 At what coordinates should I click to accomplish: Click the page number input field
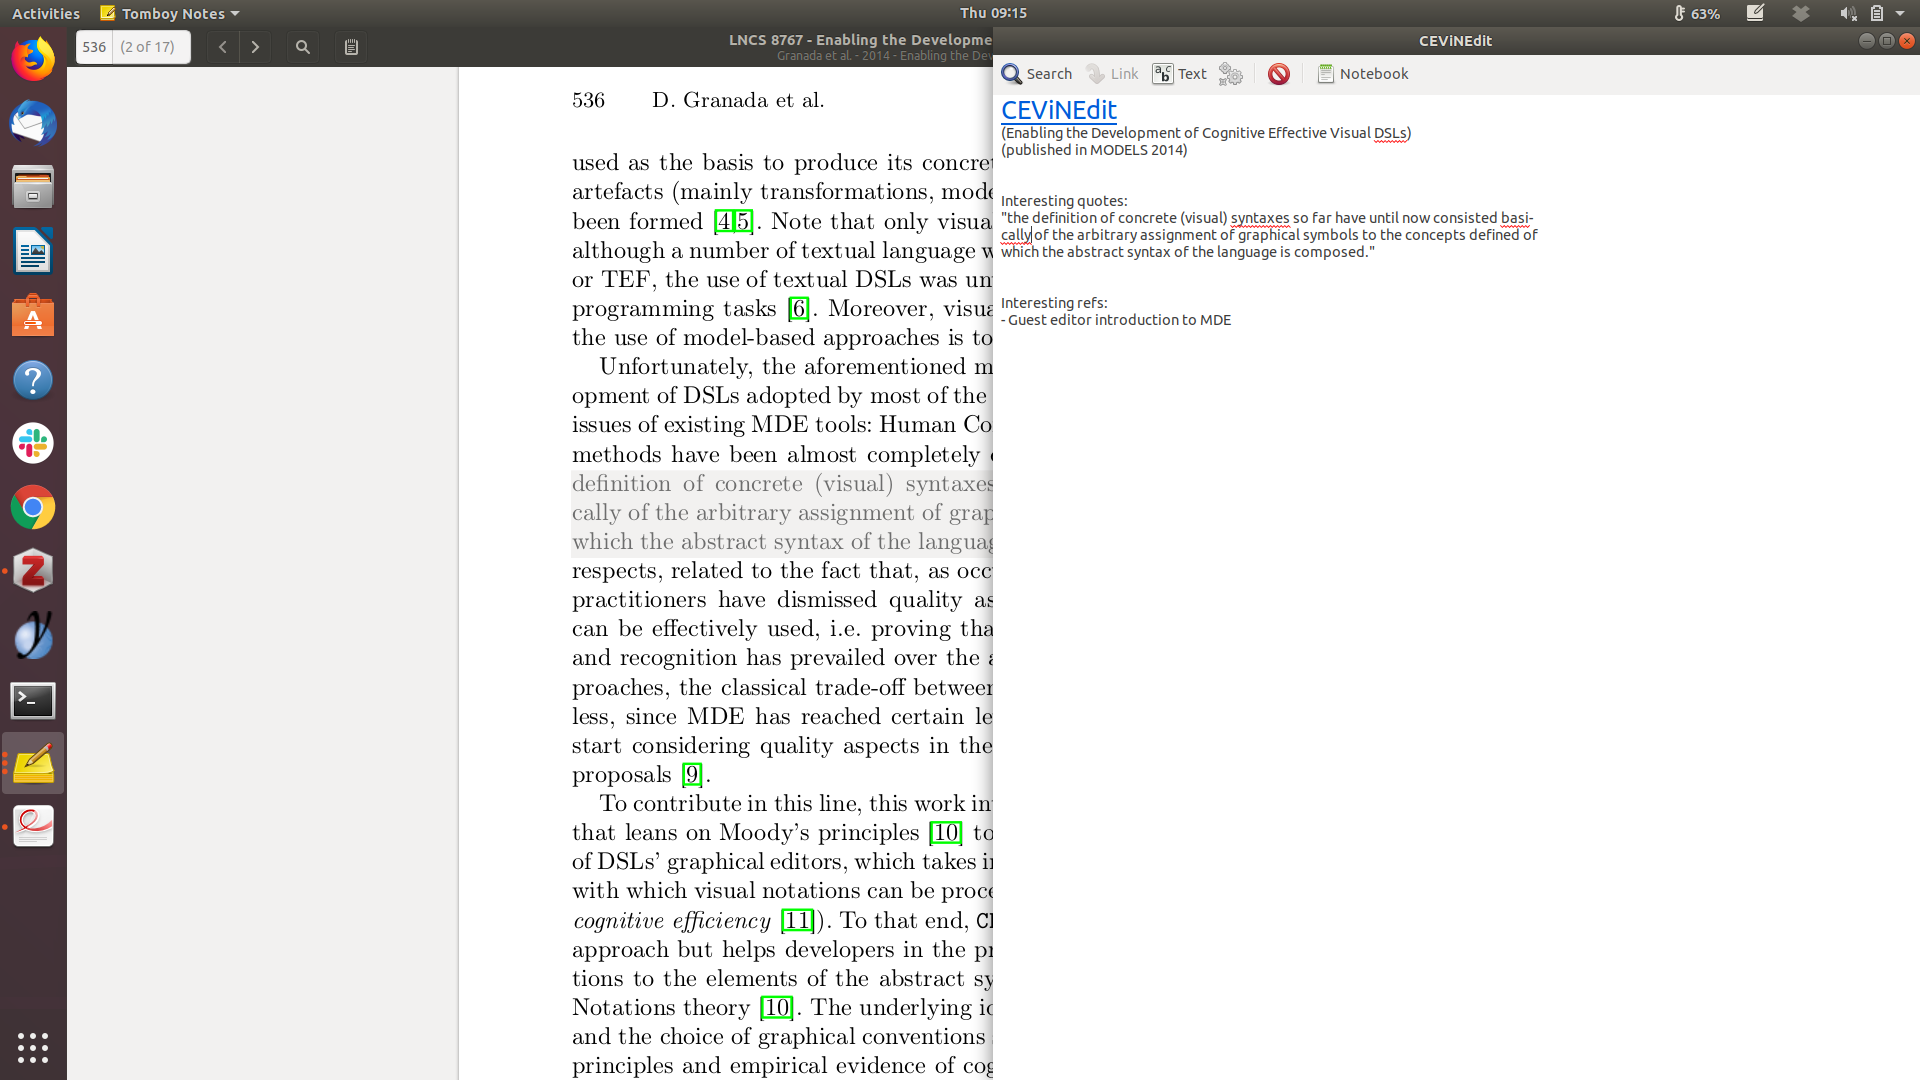coord(95,47)
